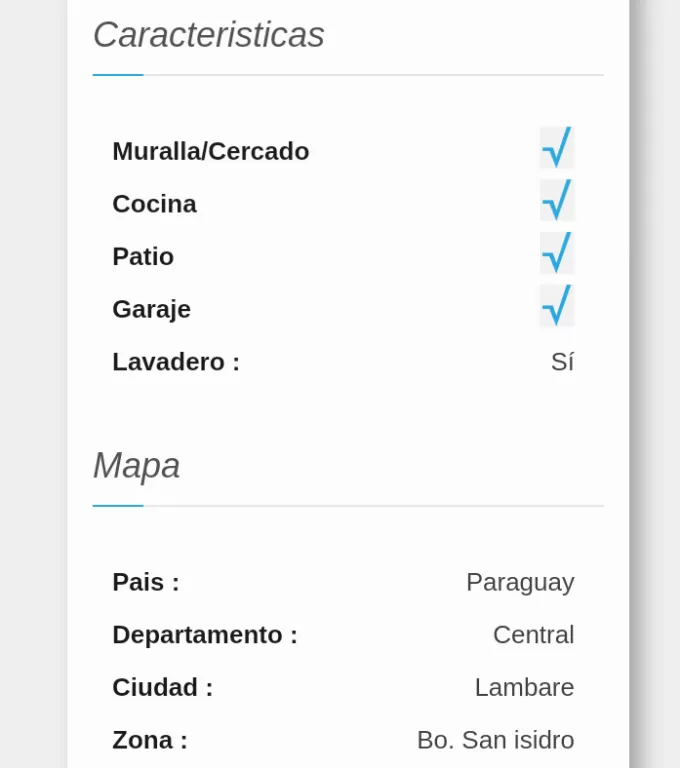Click the Ciudad label
This screenshot has height=768, width=680.
click(163, 687)
